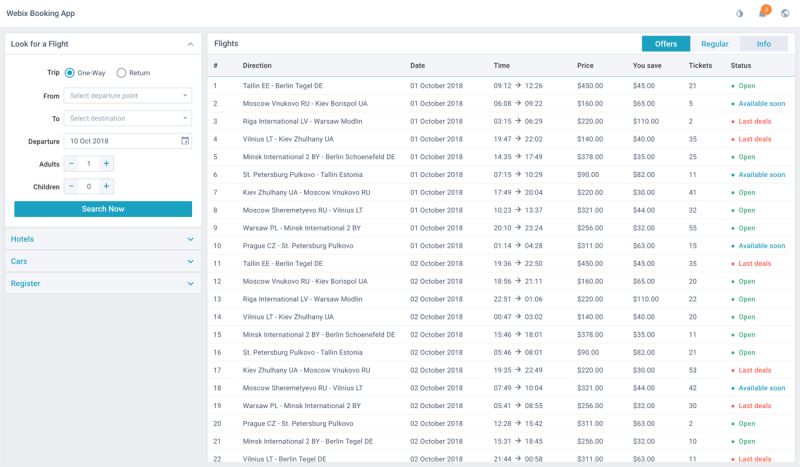Expand the Hotels section
Screen dimensions: 800x467
[x=103, y=239]
